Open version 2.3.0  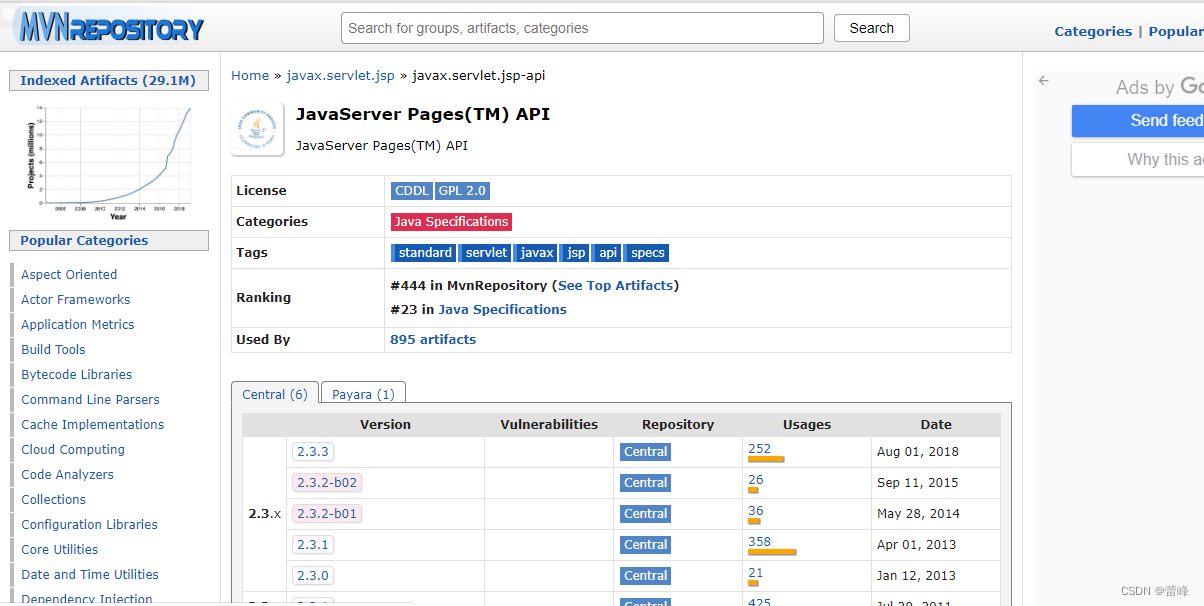(x=313, y=576)
